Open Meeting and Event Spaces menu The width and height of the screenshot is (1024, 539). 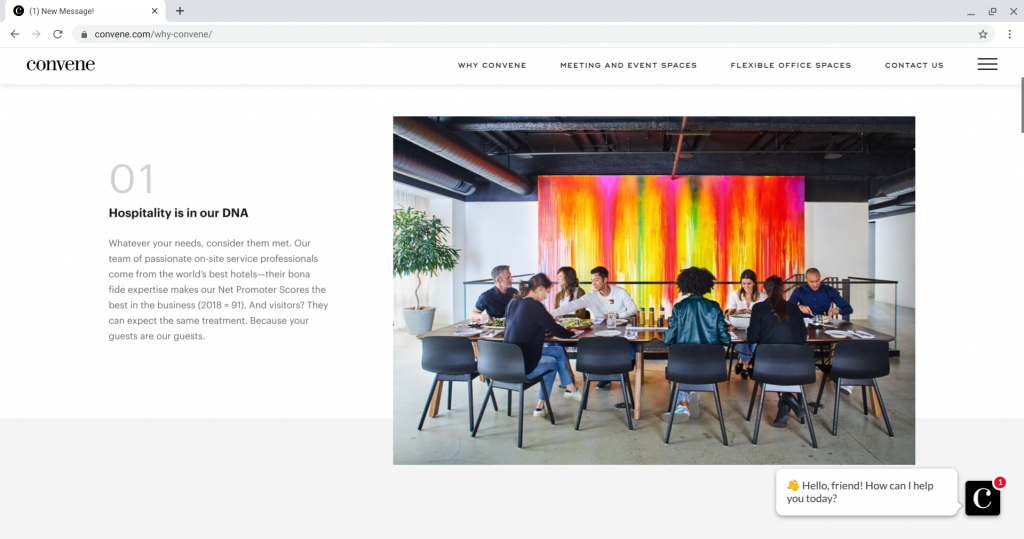pos(628,65)
